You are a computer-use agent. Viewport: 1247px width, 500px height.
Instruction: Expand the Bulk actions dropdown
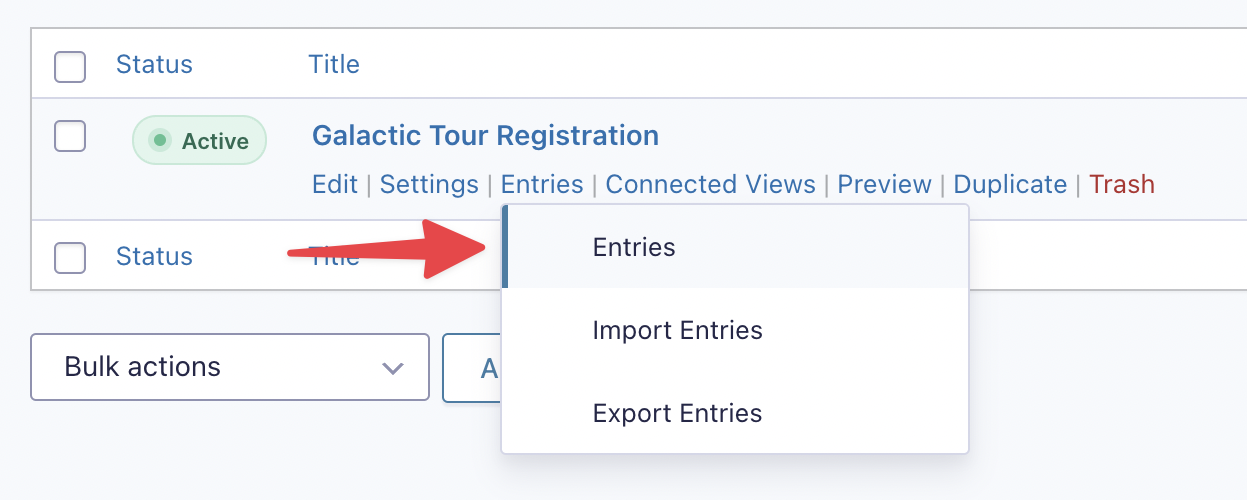pyautogui.click(x=230, y=367)
